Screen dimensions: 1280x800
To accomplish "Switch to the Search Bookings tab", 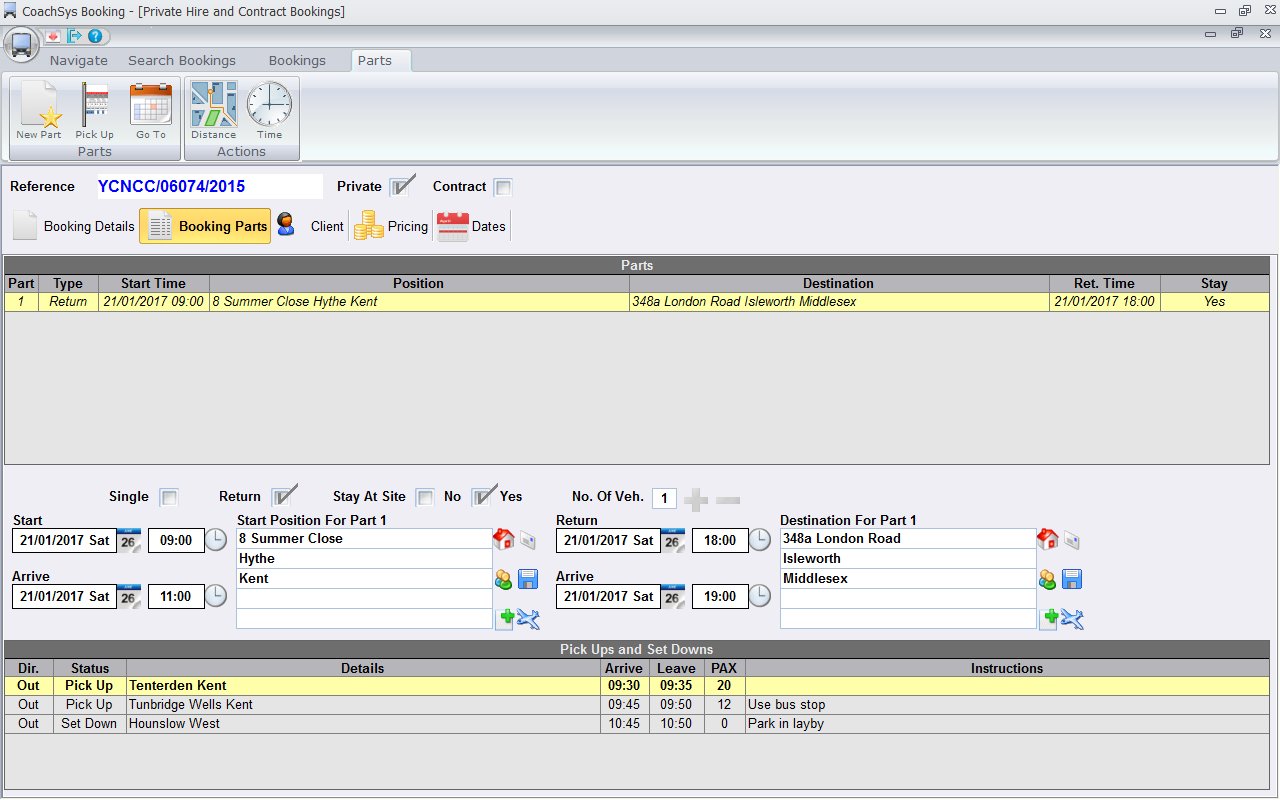I will click(182, 60).
